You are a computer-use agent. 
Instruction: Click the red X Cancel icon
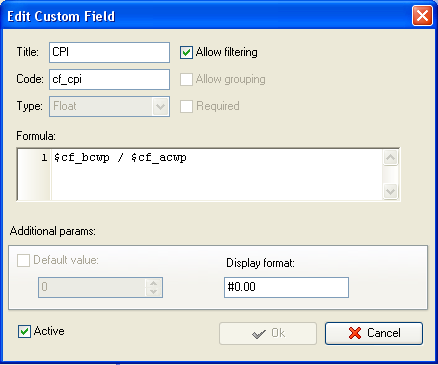click(x=355, y=333)
